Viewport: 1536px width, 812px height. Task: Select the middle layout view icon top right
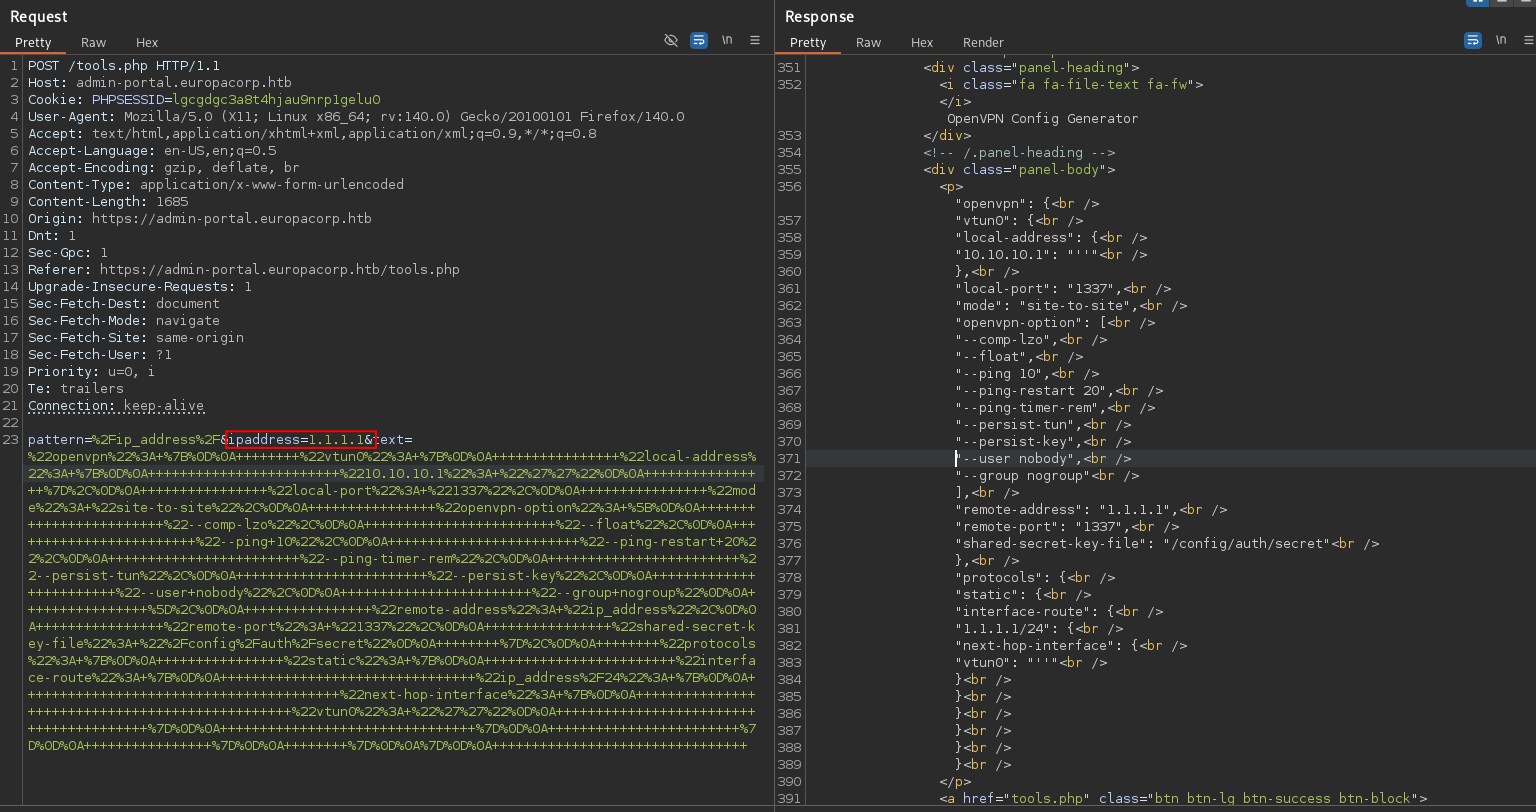pos(1503,5)
